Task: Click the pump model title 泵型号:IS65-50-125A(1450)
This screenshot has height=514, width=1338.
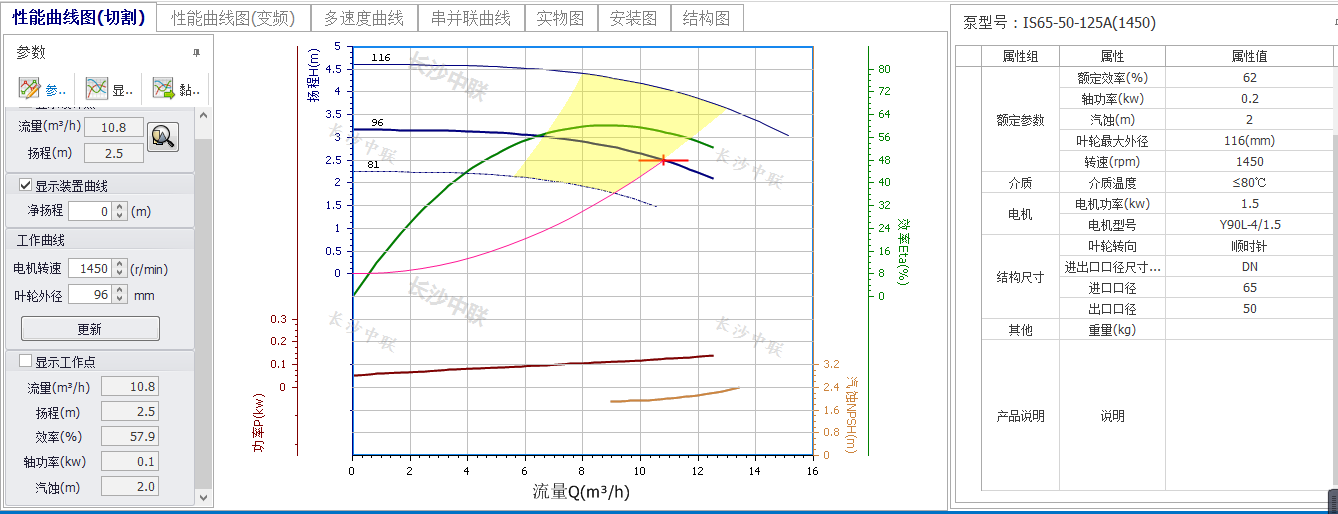Action: [x=1059, y=23]
